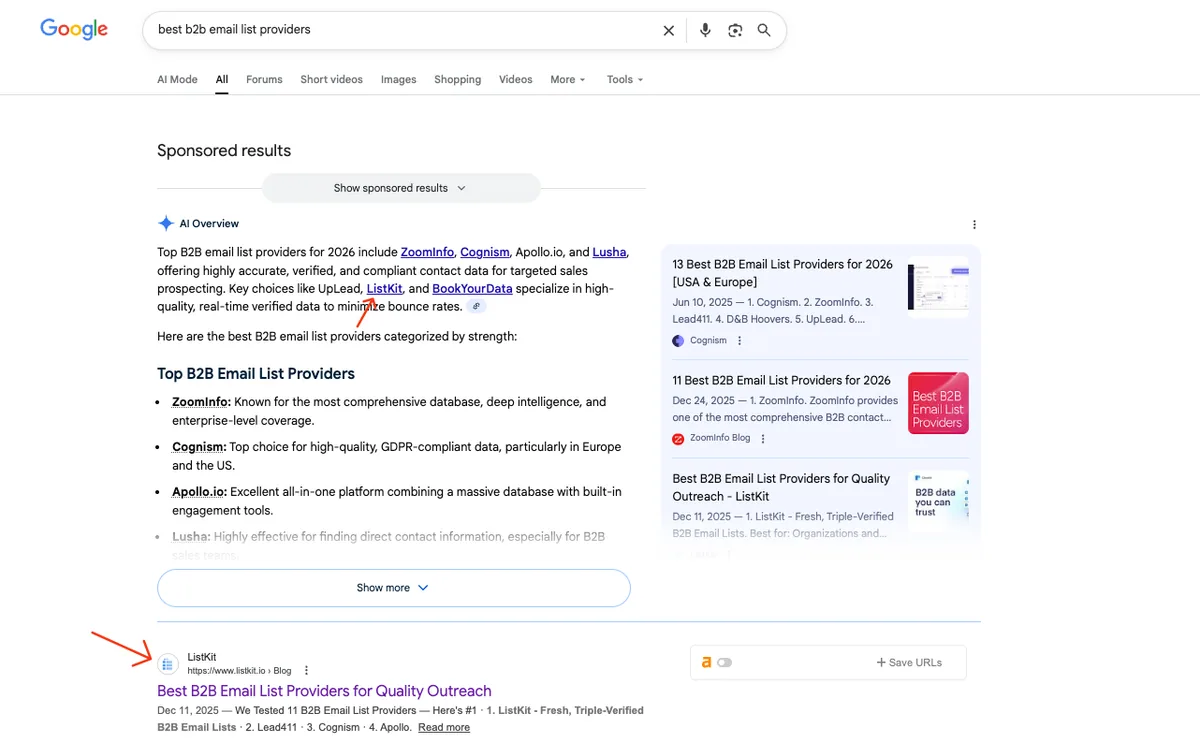Switch to Shopping tab

[457, 80]
